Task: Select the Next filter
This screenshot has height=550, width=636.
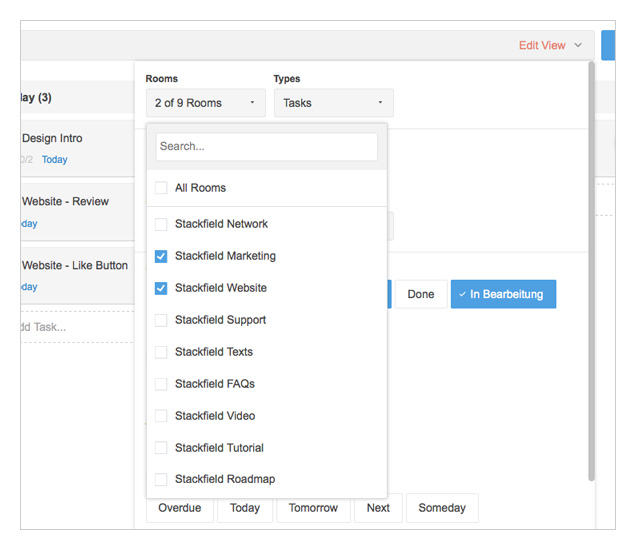Action: coord(378,508)
